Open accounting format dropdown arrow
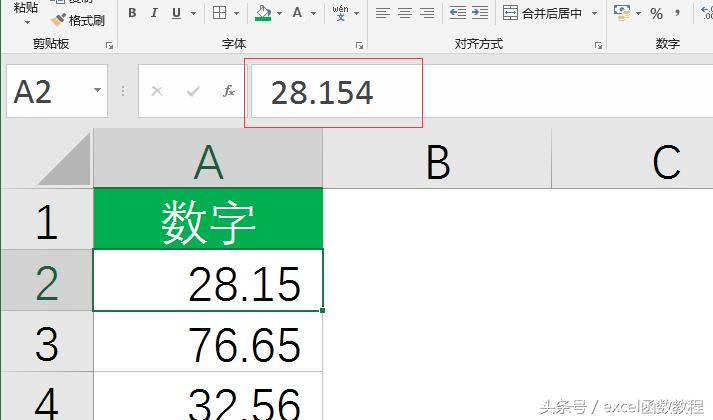Image resolution: width=713 pixels, height=420 pixels. [638, 13]
